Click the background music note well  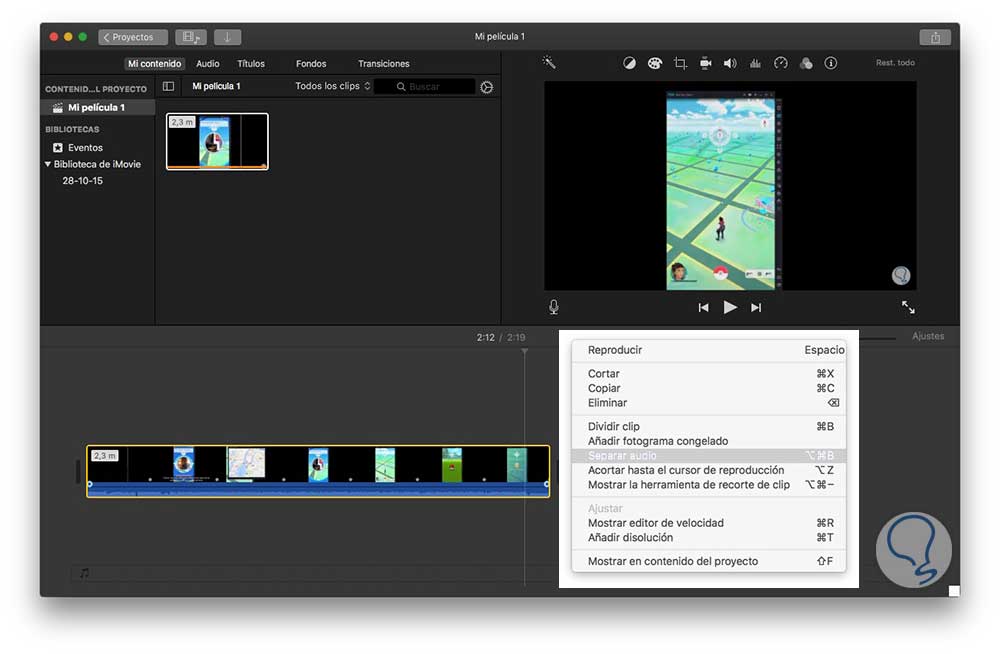[x=84, y=572]
